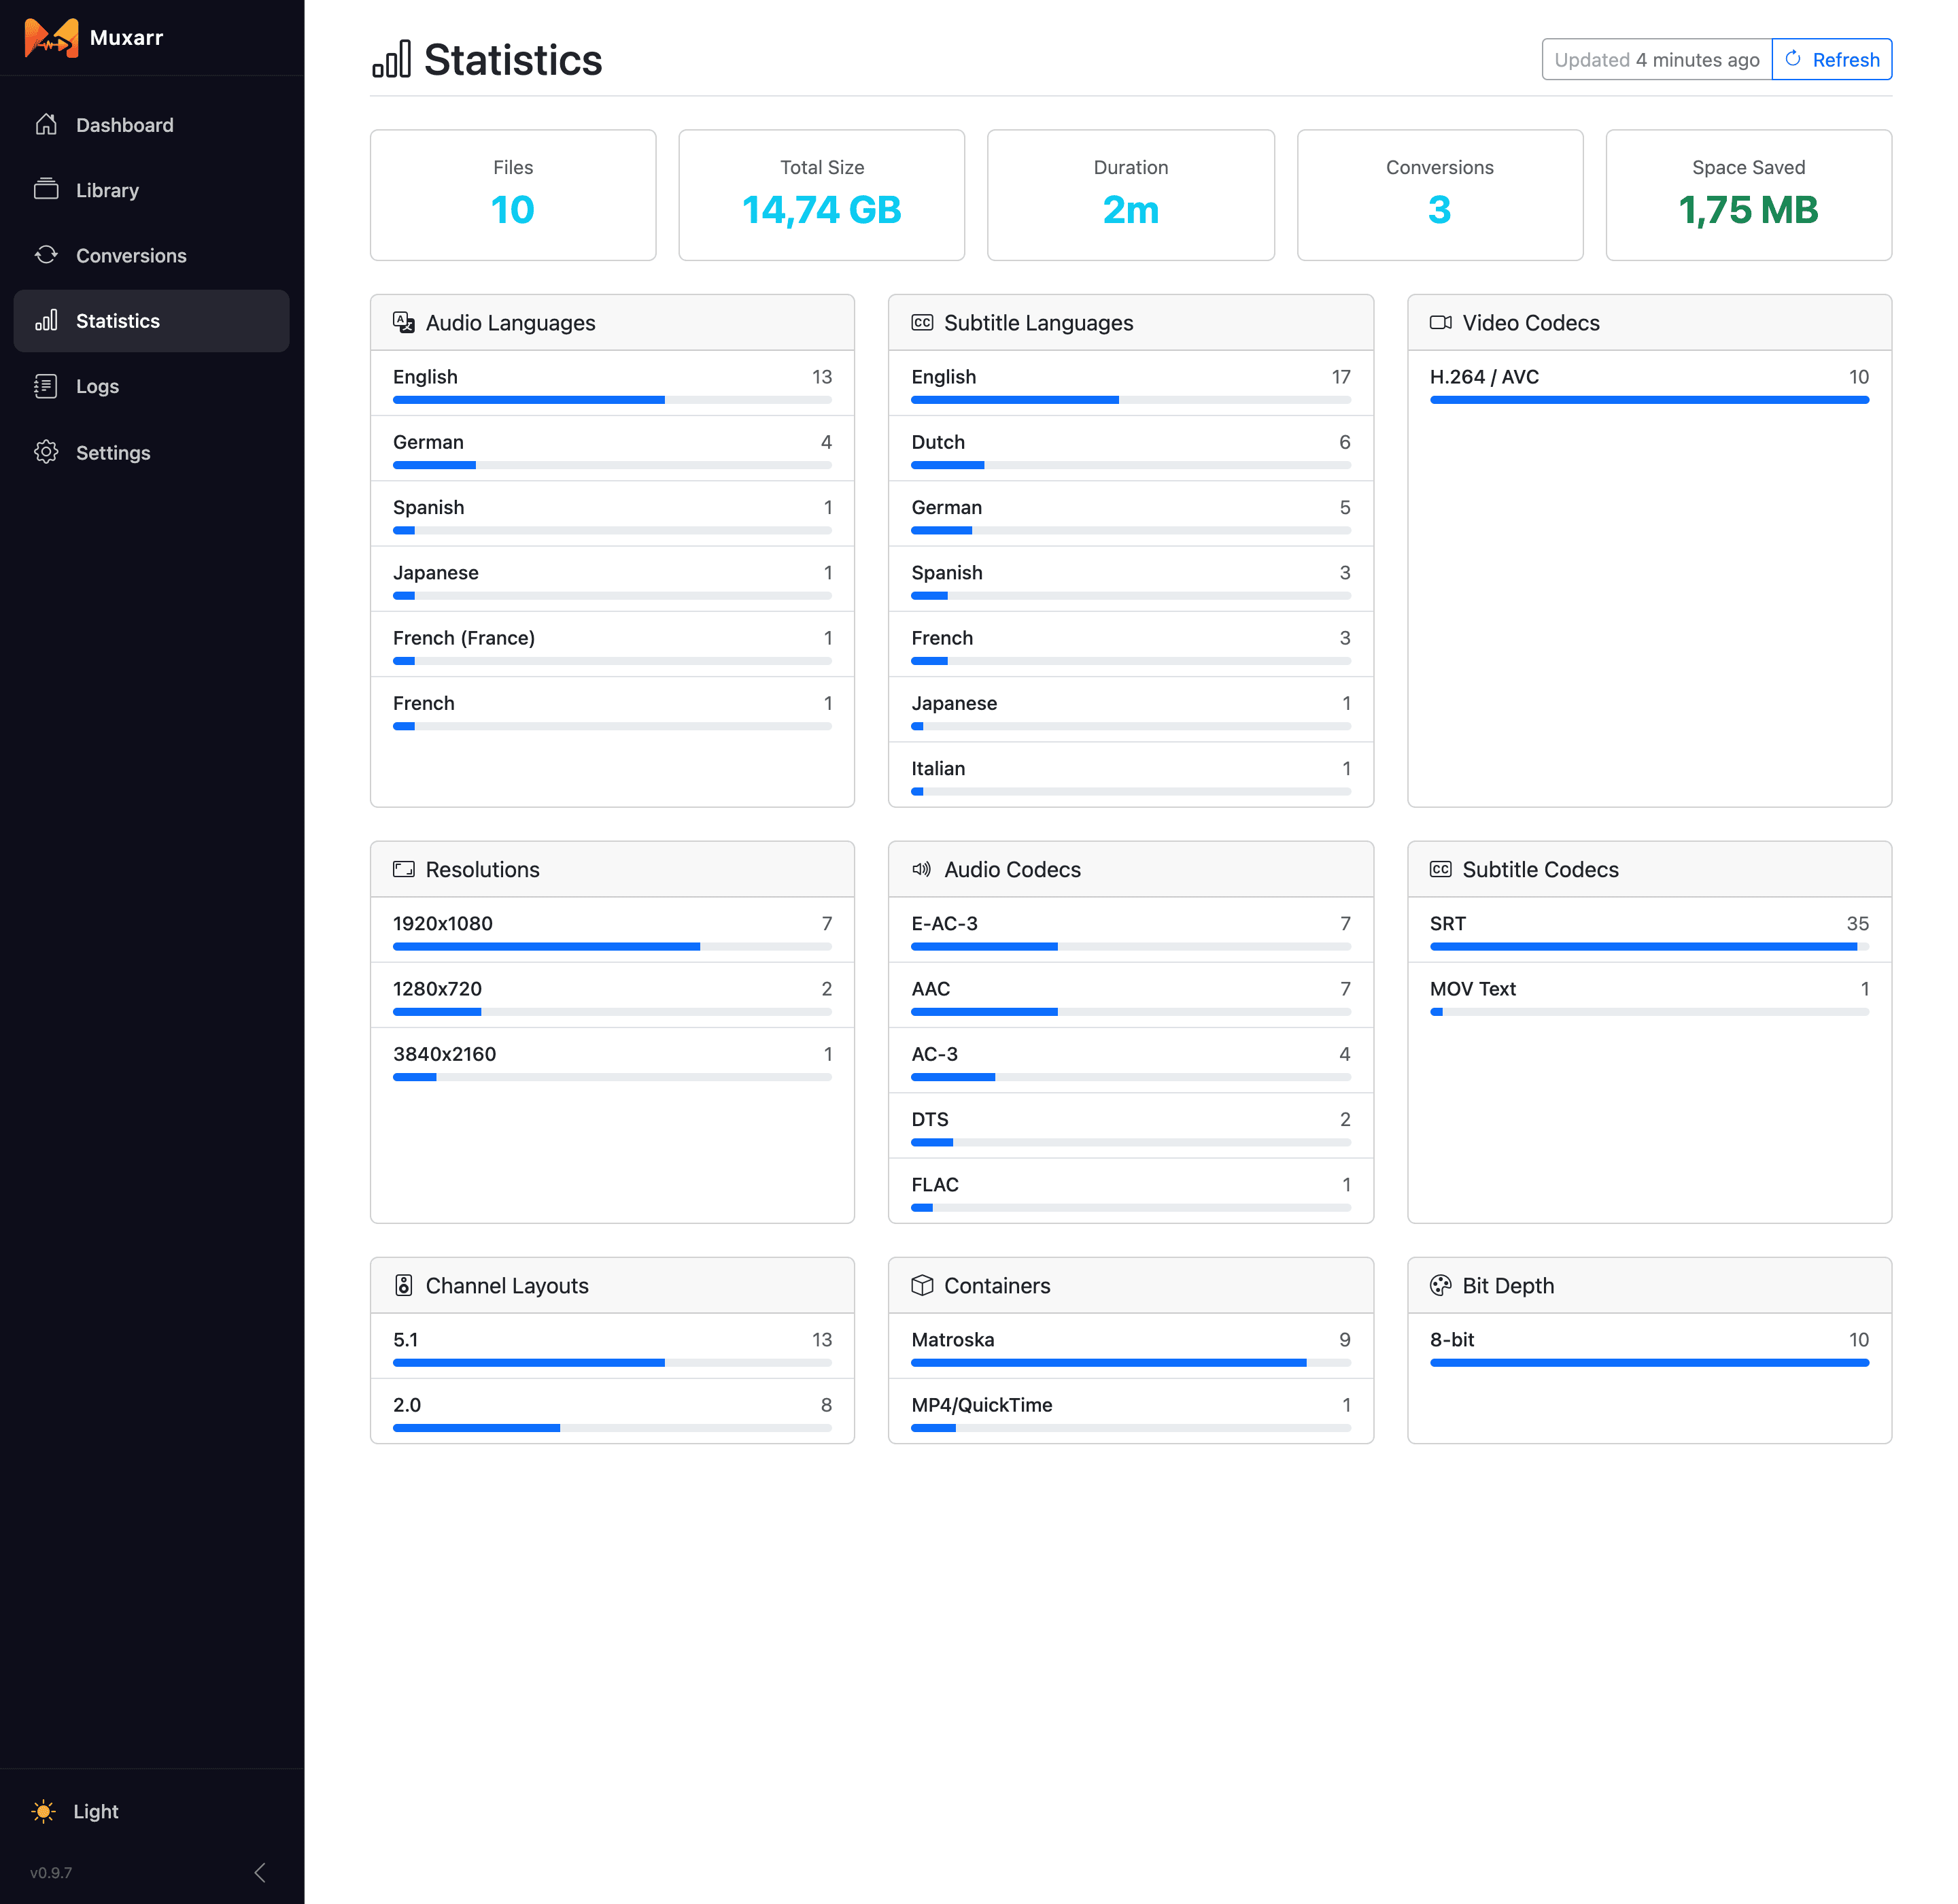Click the Statistics bar chart sidebar icon
Image resolution: width=1958 pixels, height=1904 pixels.
tap(46, 321)
